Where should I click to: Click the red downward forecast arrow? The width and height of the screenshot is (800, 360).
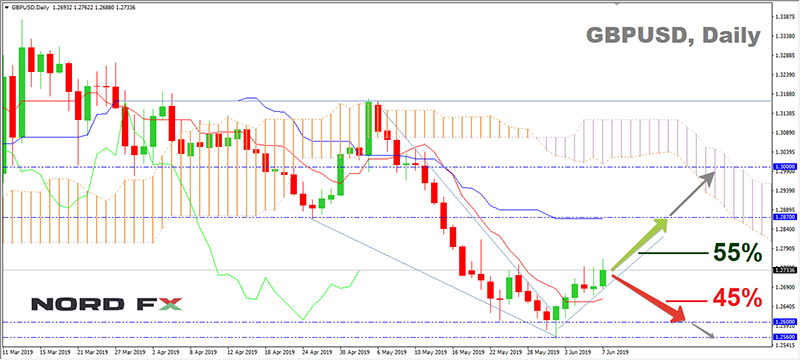tap(648, 298)
